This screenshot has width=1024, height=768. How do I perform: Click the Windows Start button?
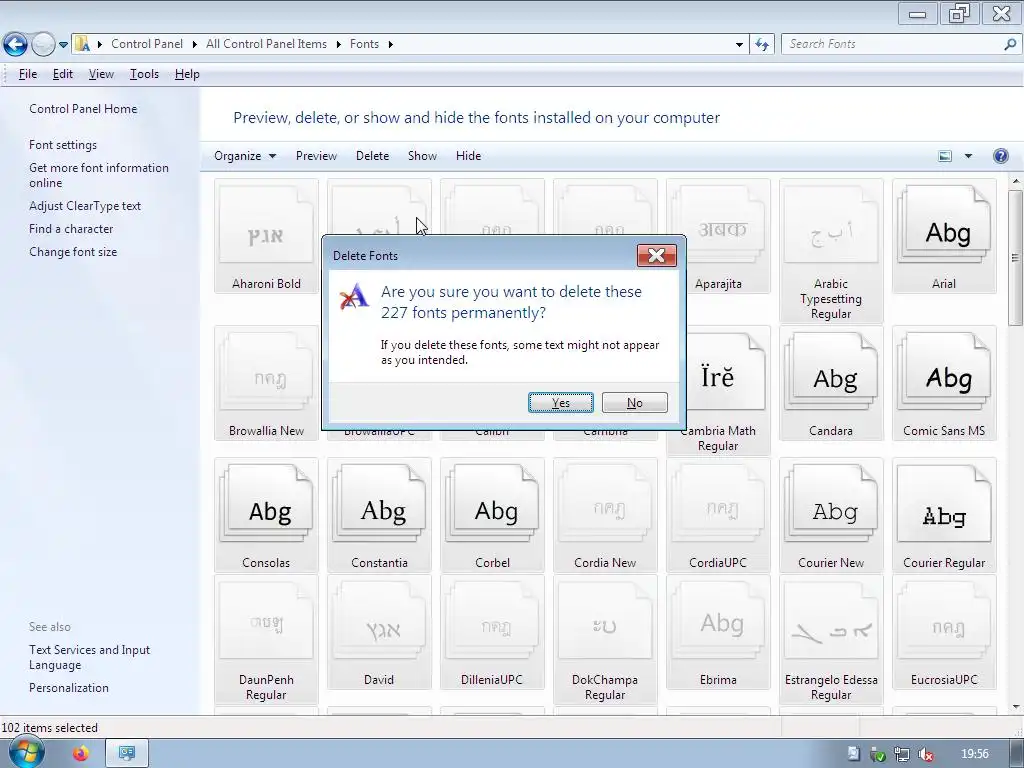point(25,753)
